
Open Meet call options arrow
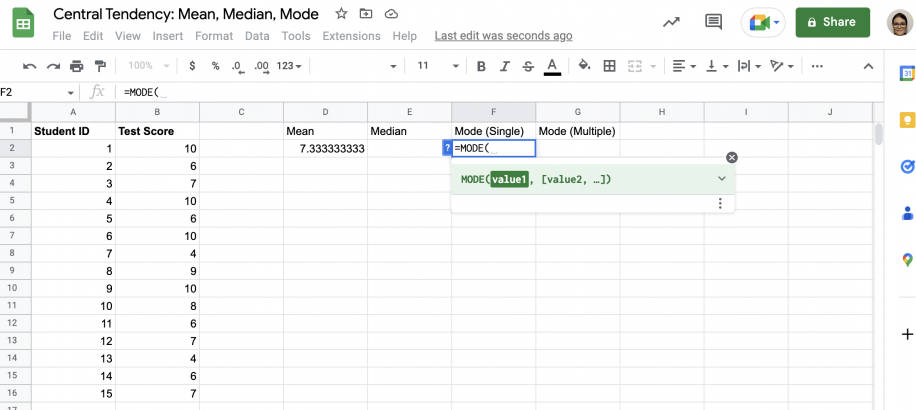point(777,23)
